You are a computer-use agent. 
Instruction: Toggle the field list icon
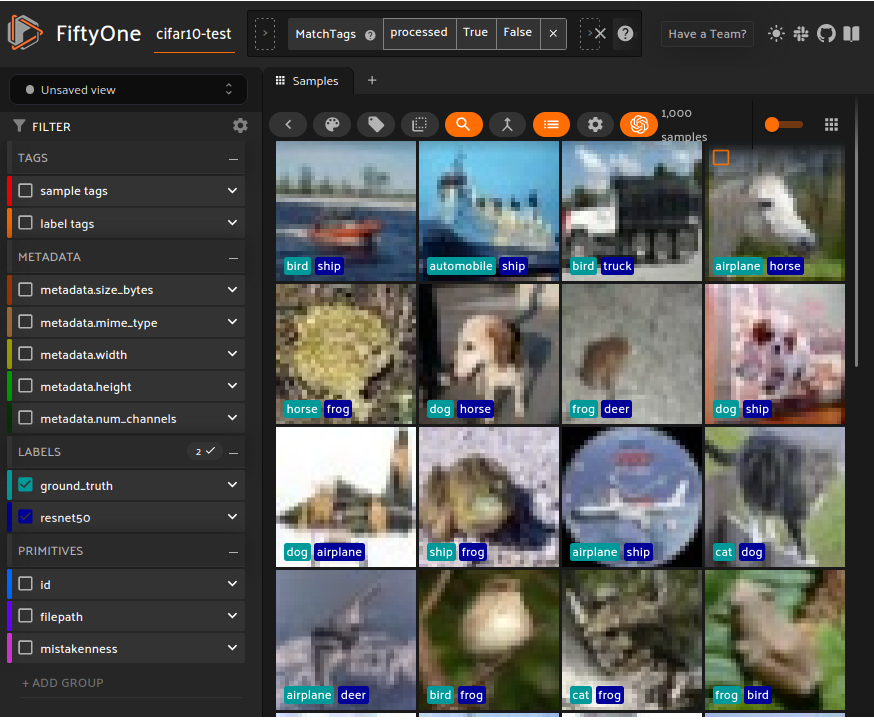551,125
